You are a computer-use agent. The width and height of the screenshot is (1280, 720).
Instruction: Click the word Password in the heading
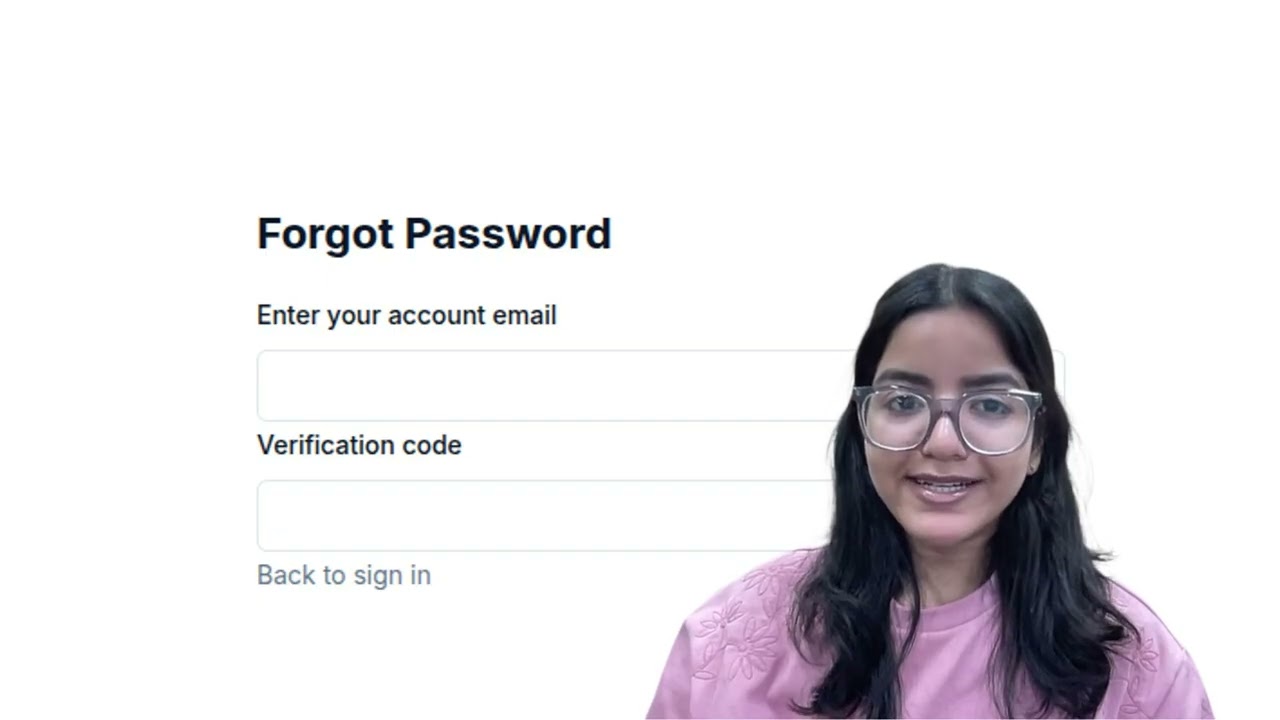pos(508,234)
